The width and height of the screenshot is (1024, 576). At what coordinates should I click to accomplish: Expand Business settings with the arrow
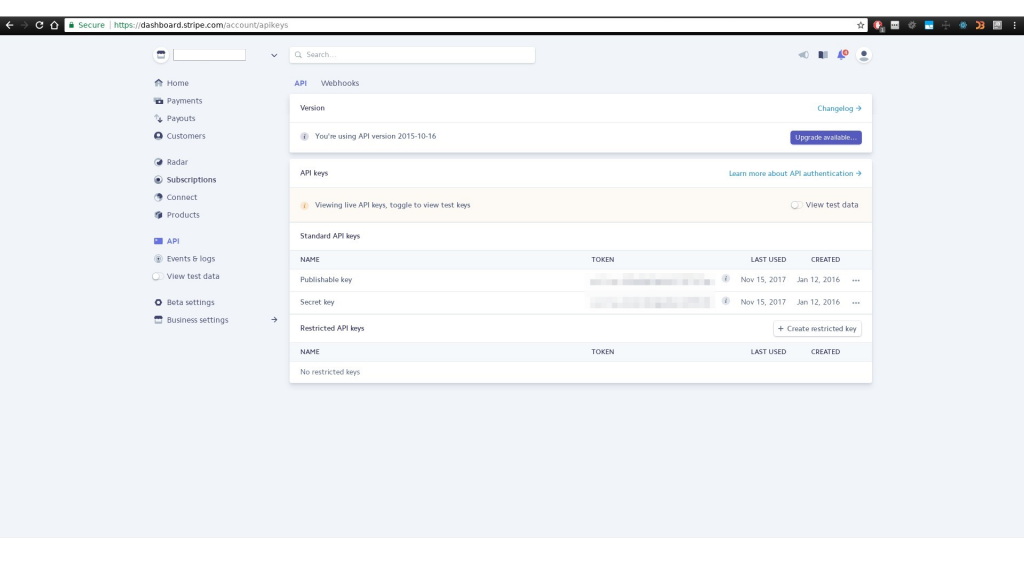(274, 320)
